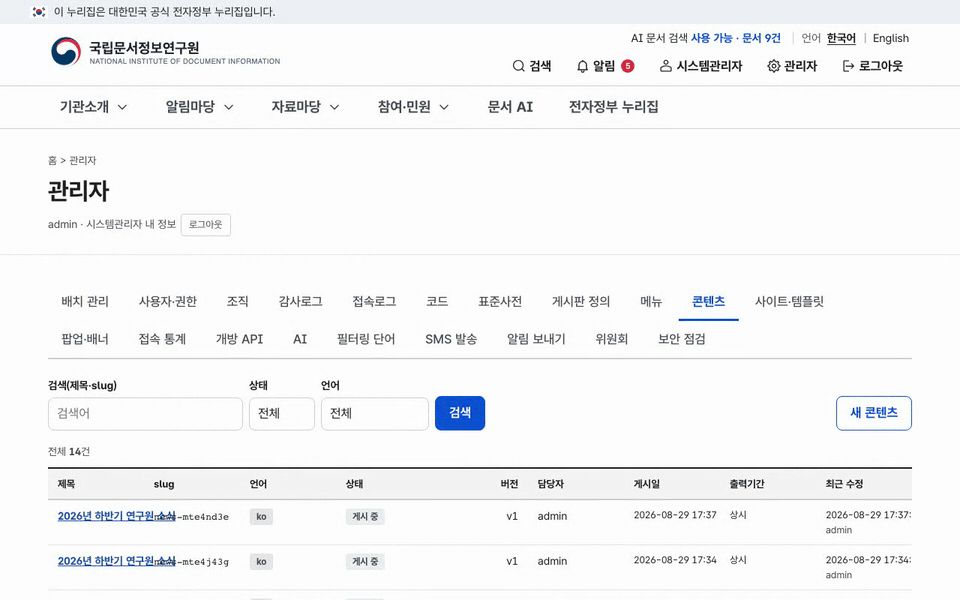Switch to the AI admin tab
The height and width of the screenshot is (600, 960).
point(300,339)
